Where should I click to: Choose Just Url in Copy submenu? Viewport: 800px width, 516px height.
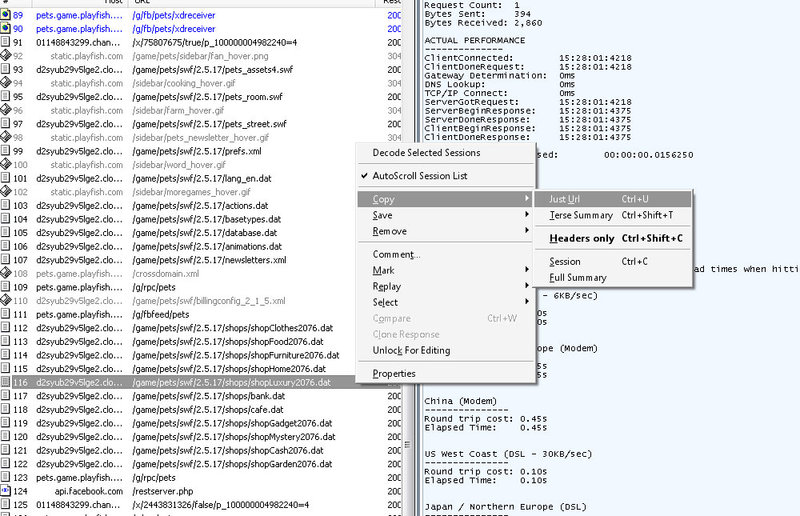(x=613, y=199)
